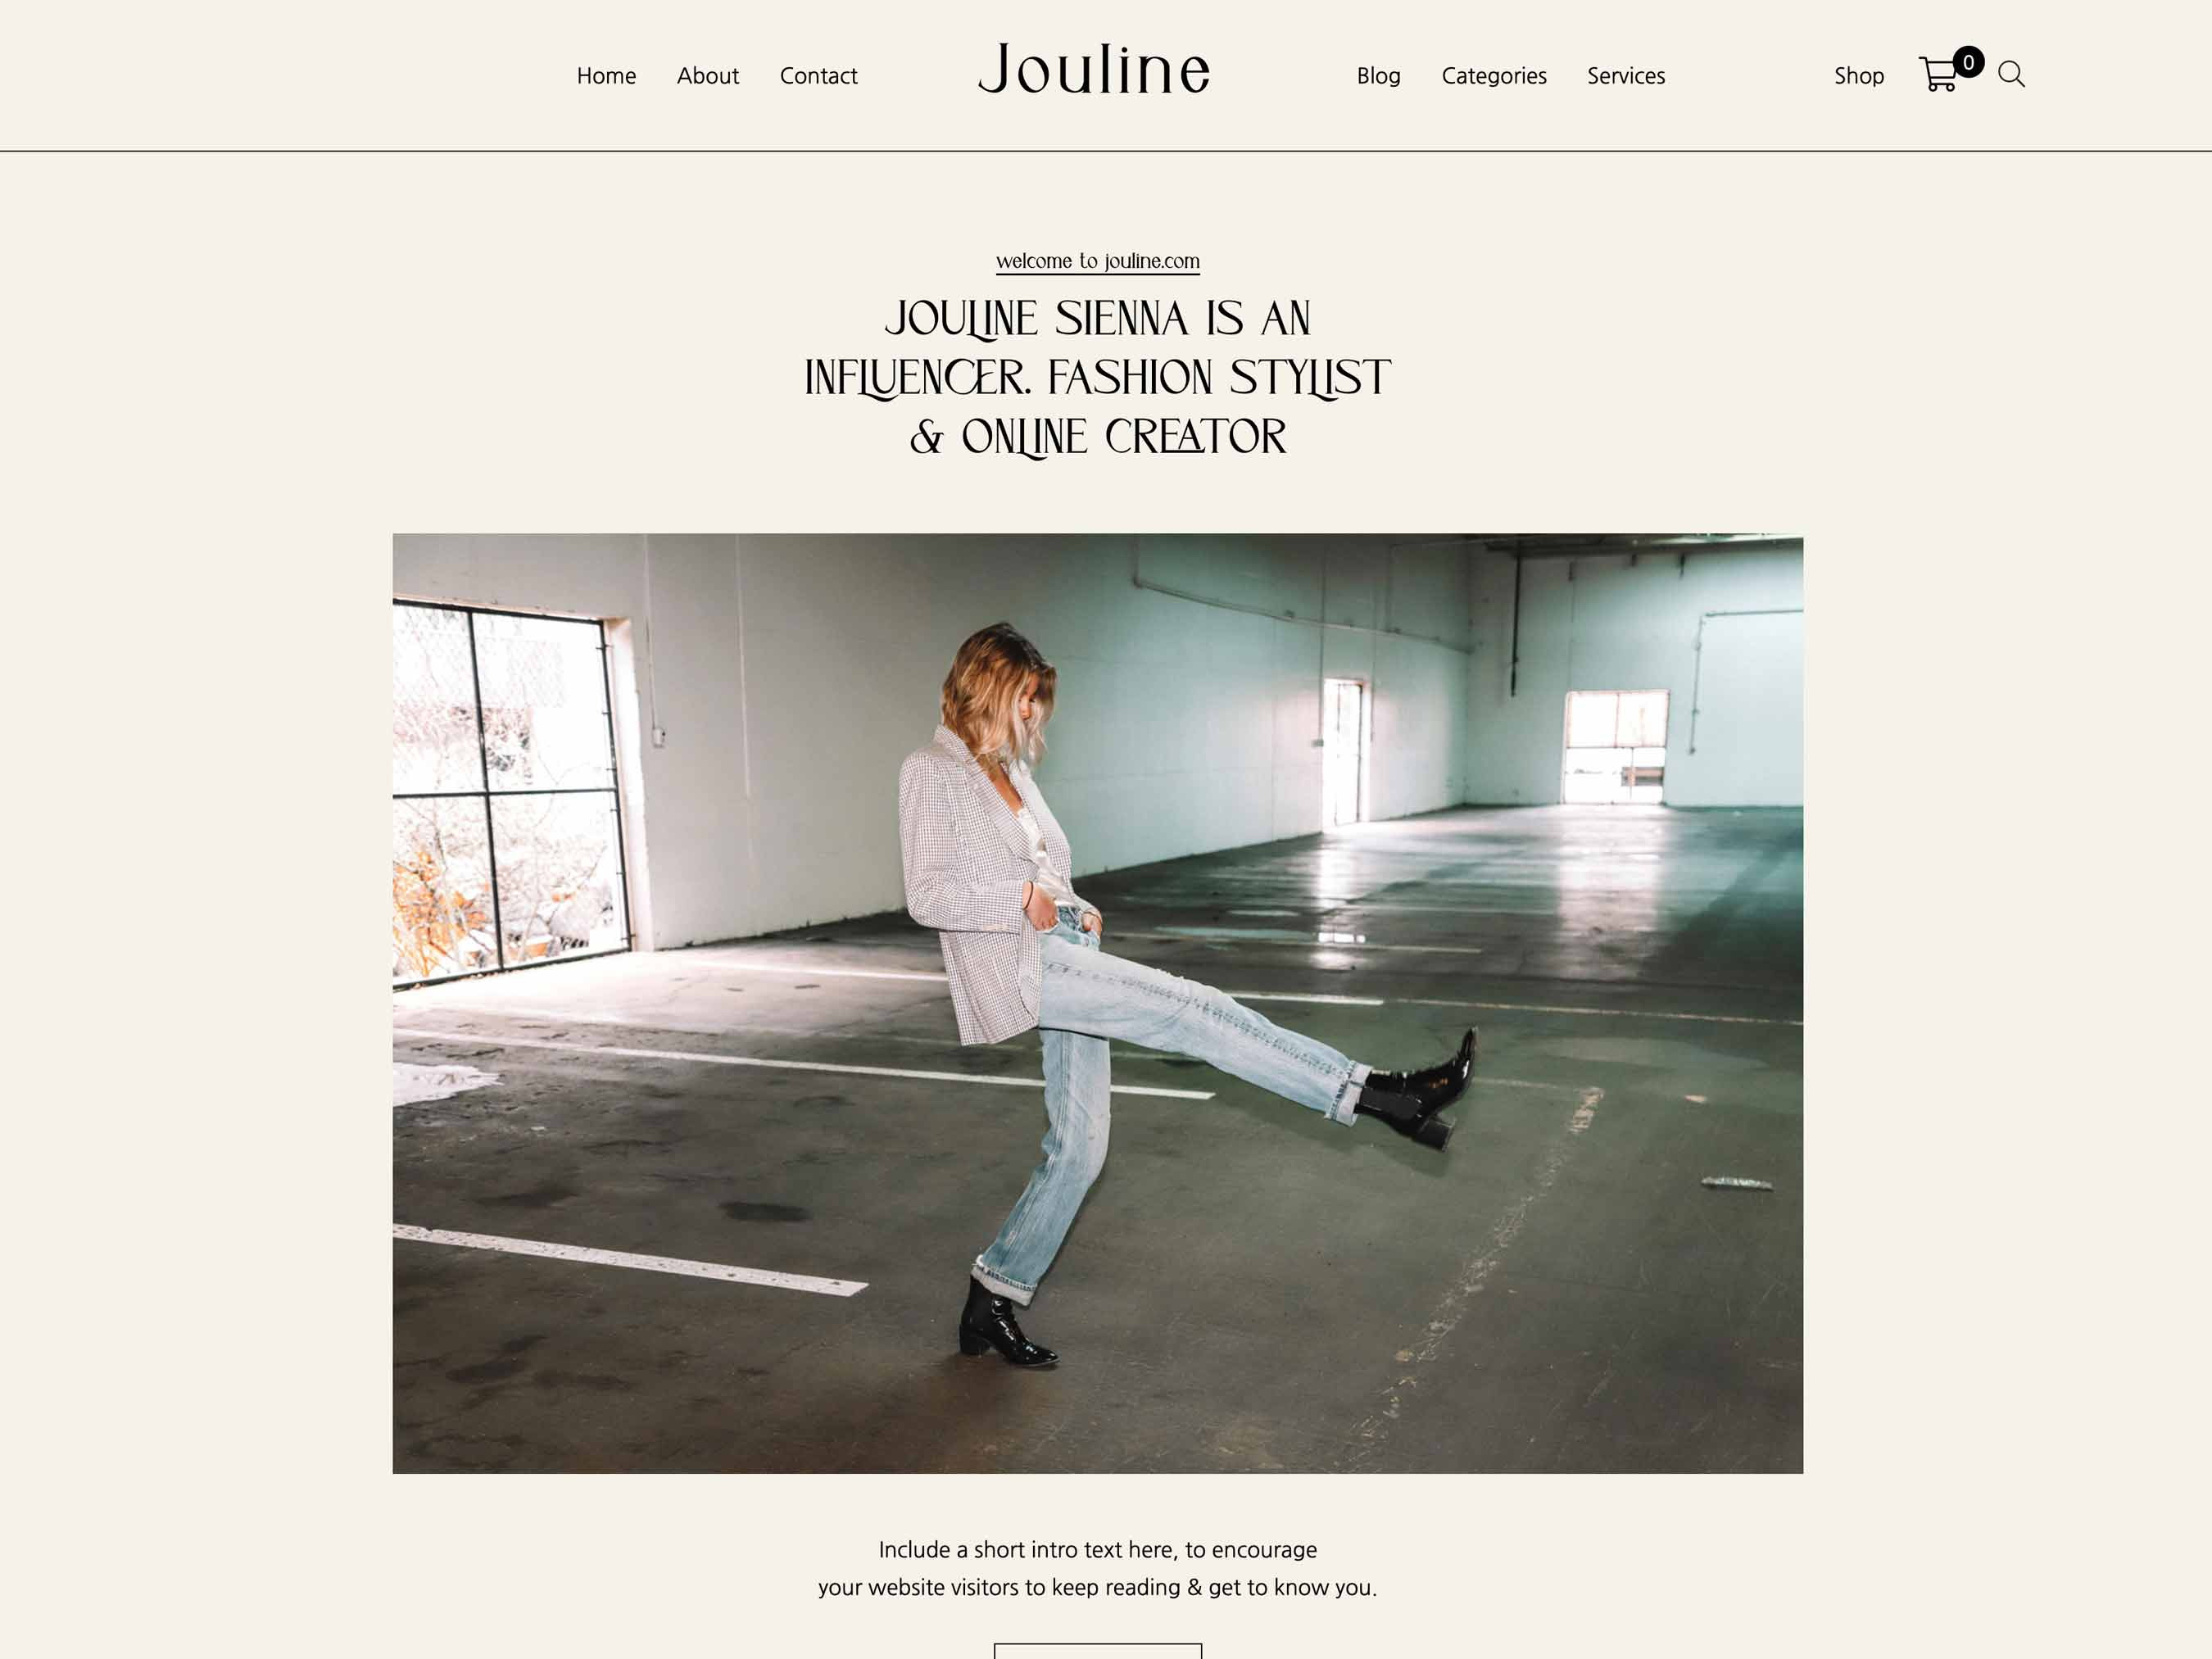Viewport: 2212px width, 1659px height.
Task: Click the search magnifier icon
Action: [2011, 75]
